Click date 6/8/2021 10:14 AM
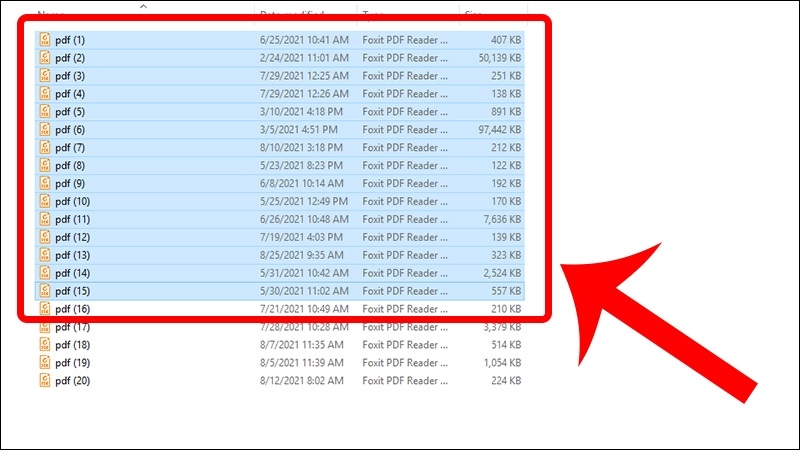 (302, 183)
